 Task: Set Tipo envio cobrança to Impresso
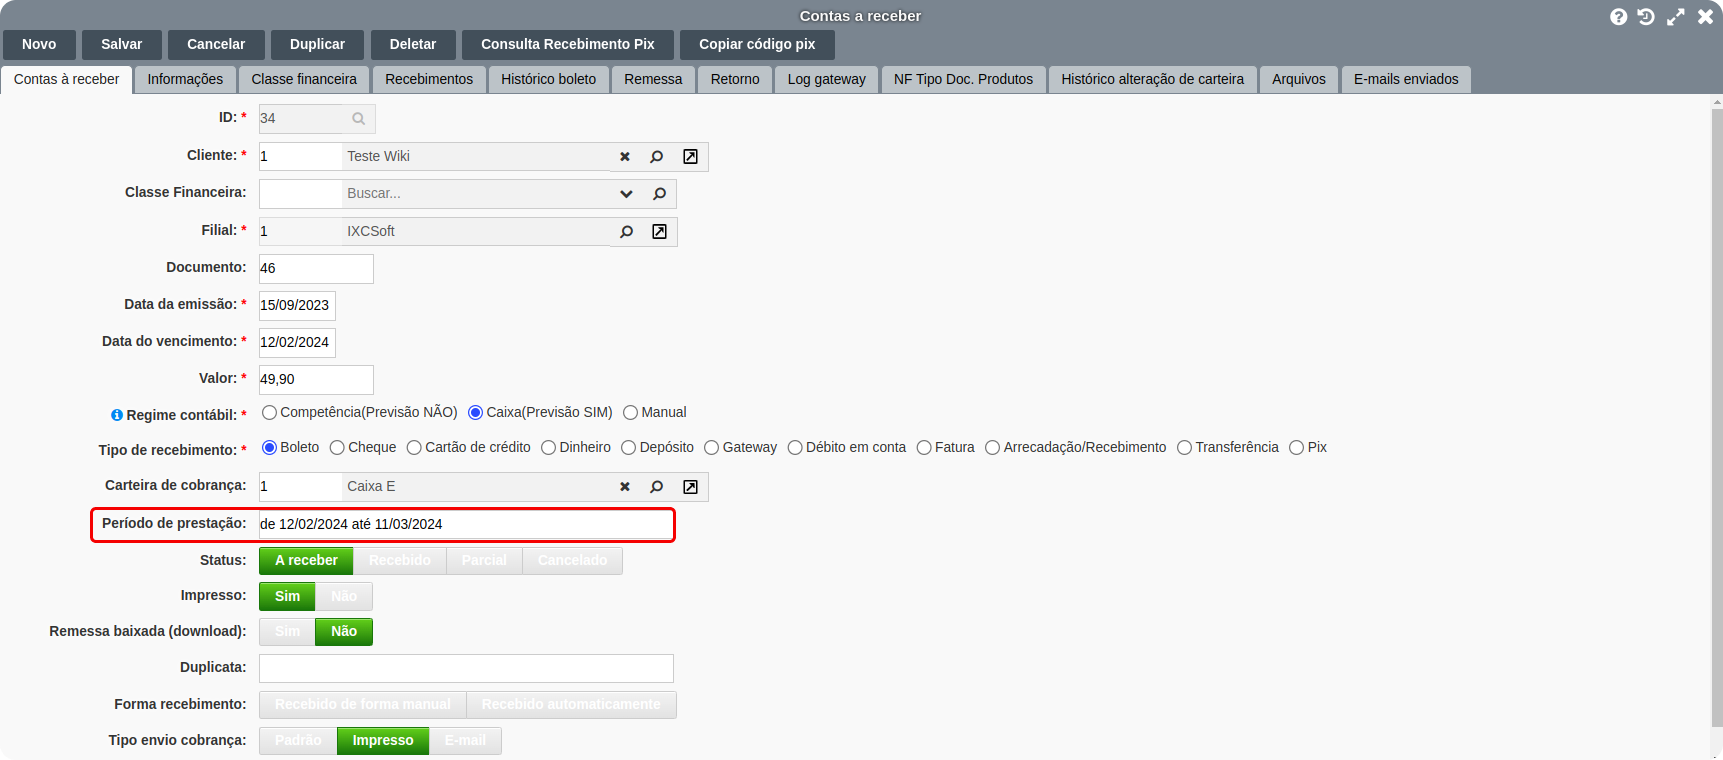click(x=383, y=741)
